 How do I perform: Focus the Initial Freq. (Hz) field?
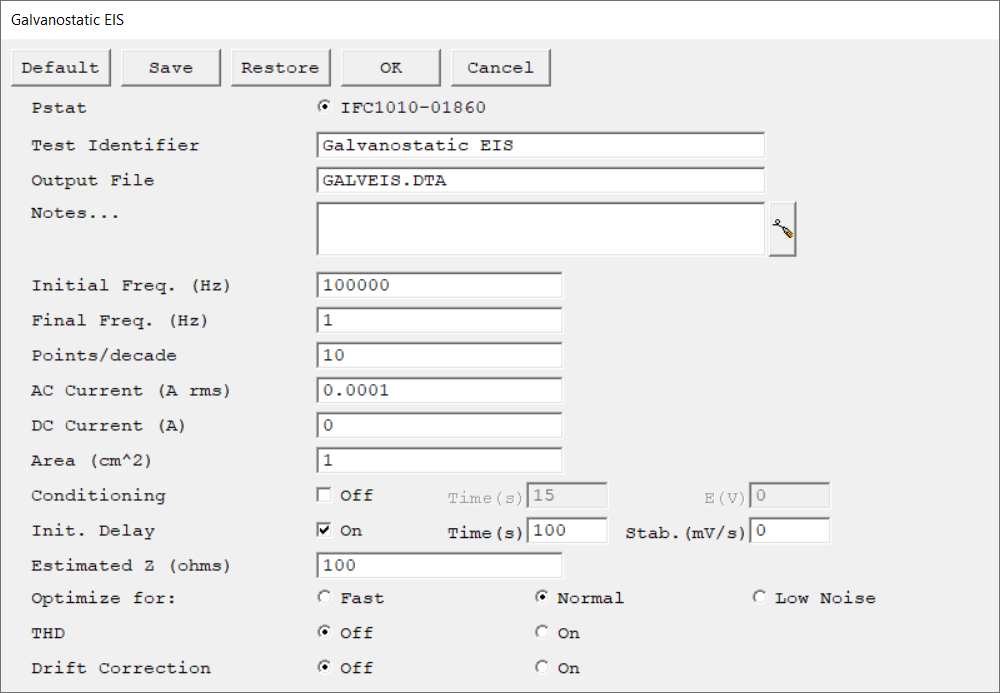[x=439, y=285]
